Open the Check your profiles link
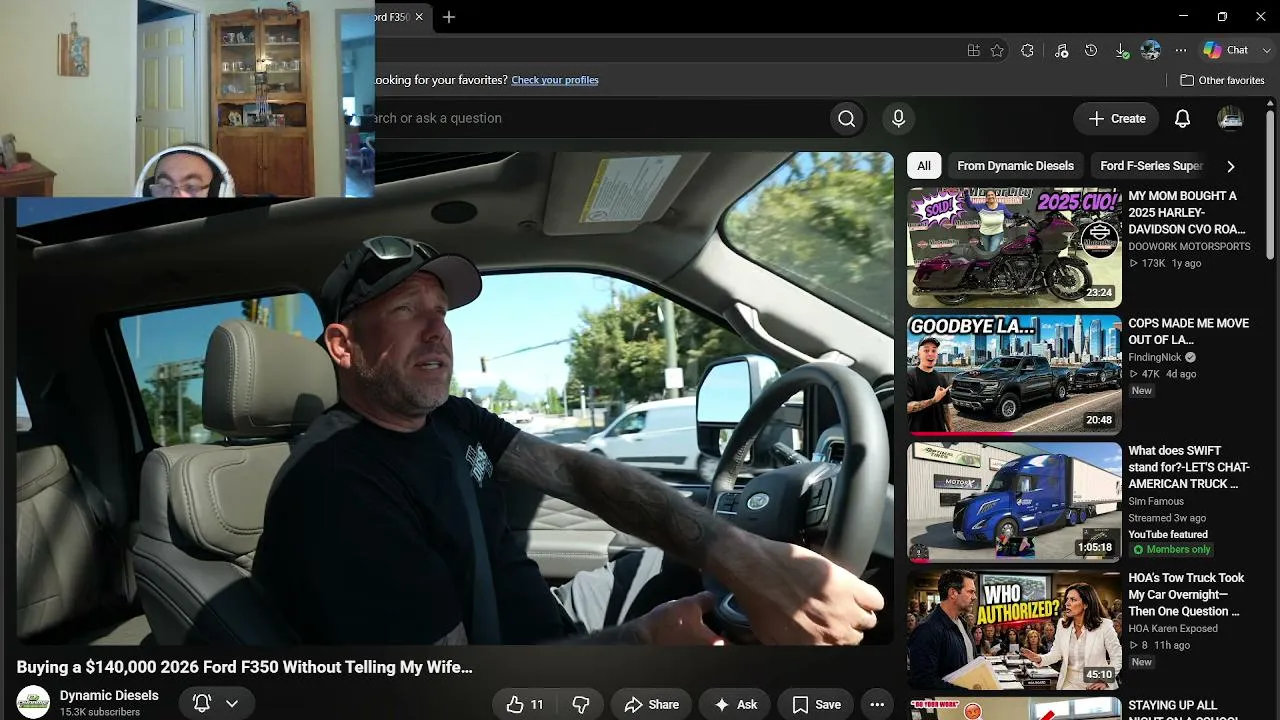 (x=555, y=80)
